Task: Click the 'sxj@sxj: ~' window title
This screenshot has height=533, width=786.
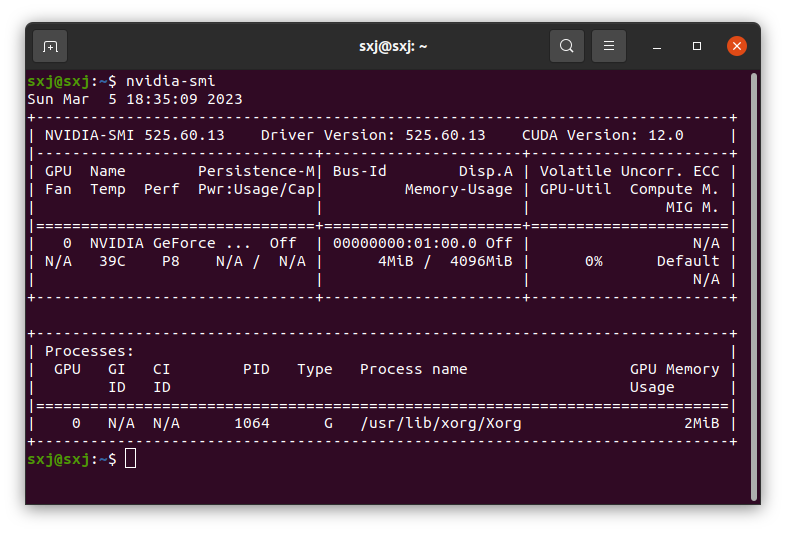Action: [x=393, y=47]
